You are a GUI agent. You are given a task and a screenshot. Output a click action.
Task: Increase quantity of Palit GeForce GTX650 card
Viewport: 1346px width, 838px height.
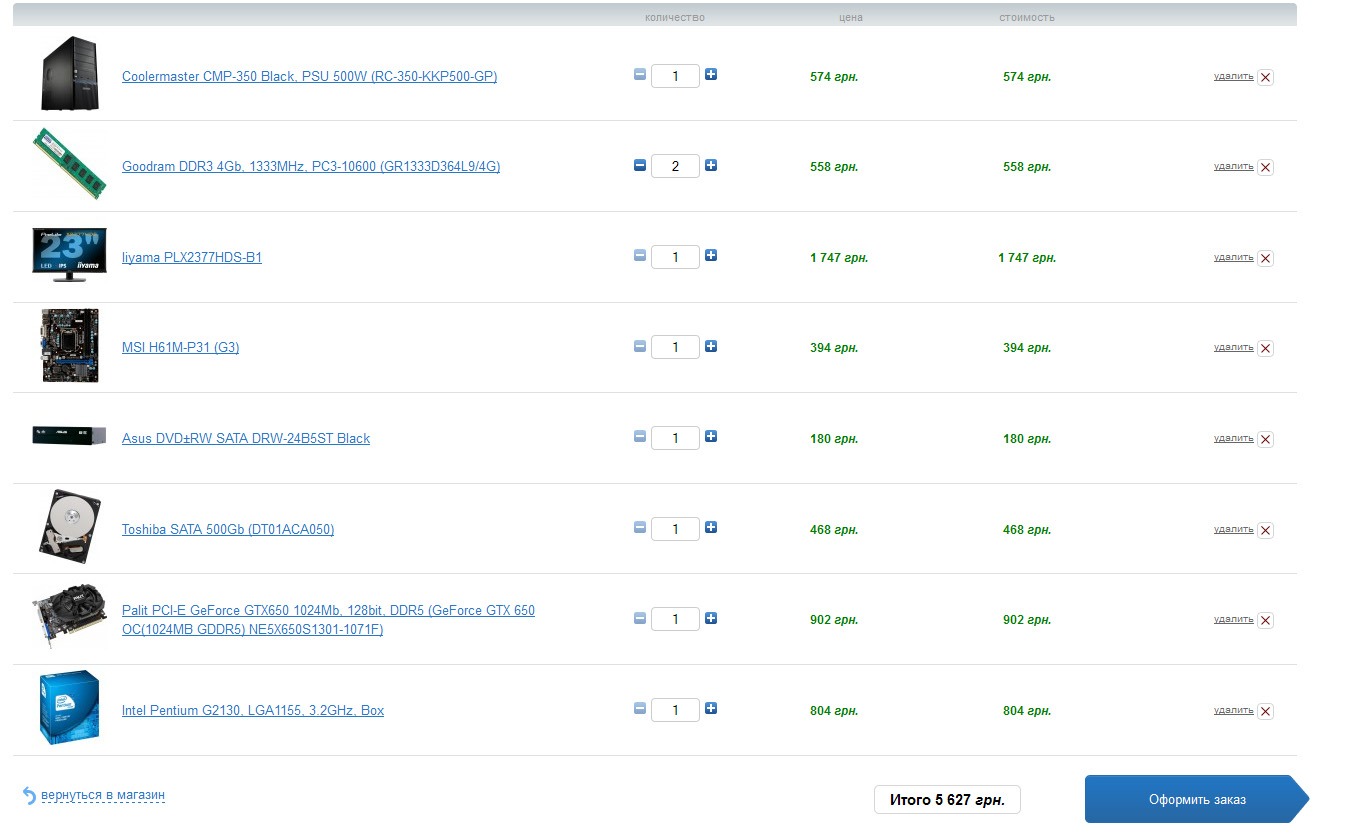coord(711,618)
